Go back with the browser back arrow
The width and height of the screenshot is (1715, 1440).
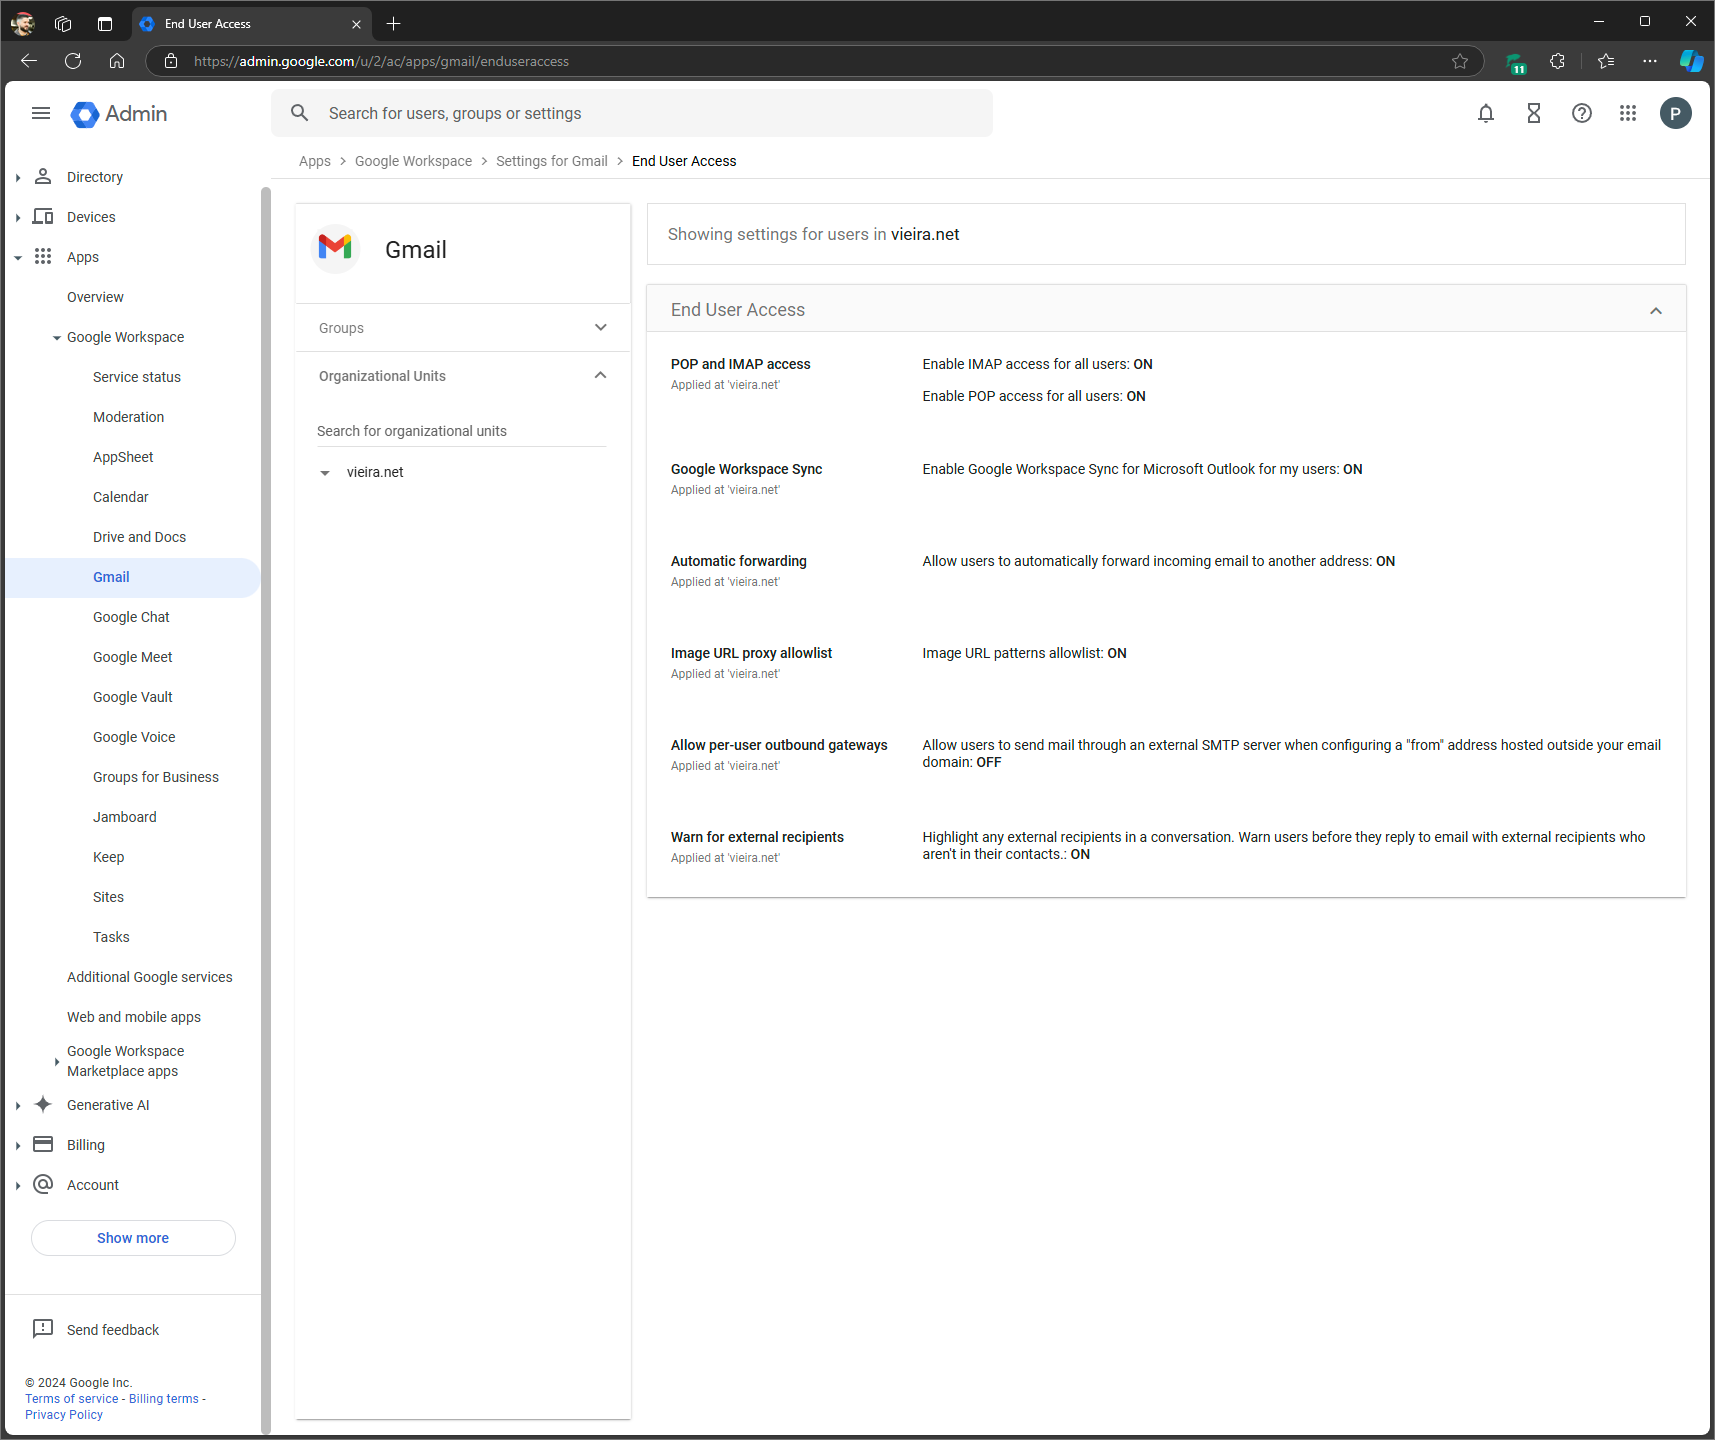[29, 61]
